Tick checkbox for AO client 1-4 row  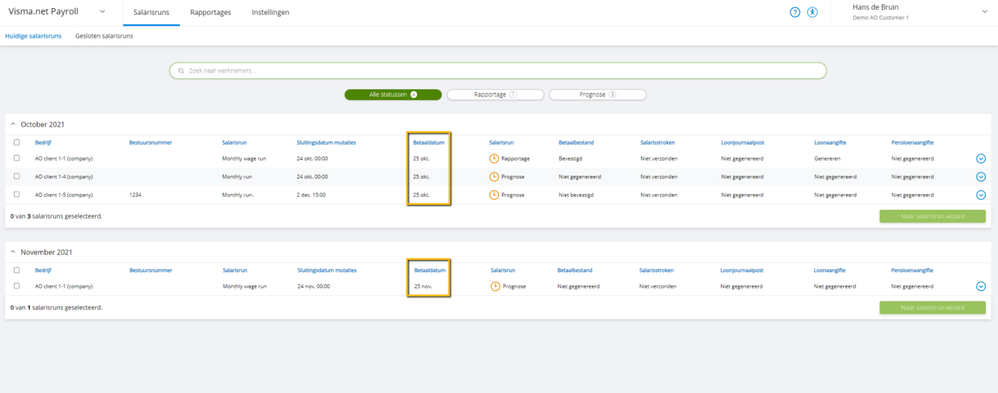(x=17, y=176)
